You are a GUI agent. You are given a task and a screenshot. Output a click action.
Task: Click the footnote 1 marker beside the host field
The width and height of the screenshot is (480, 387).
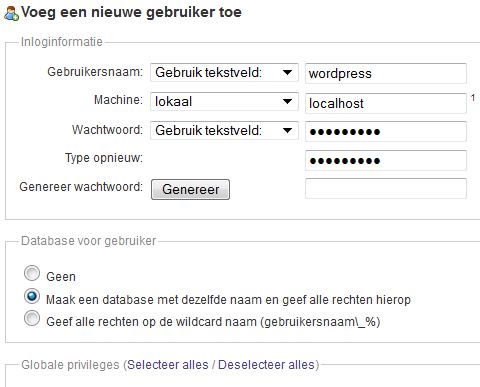[473, 98]
